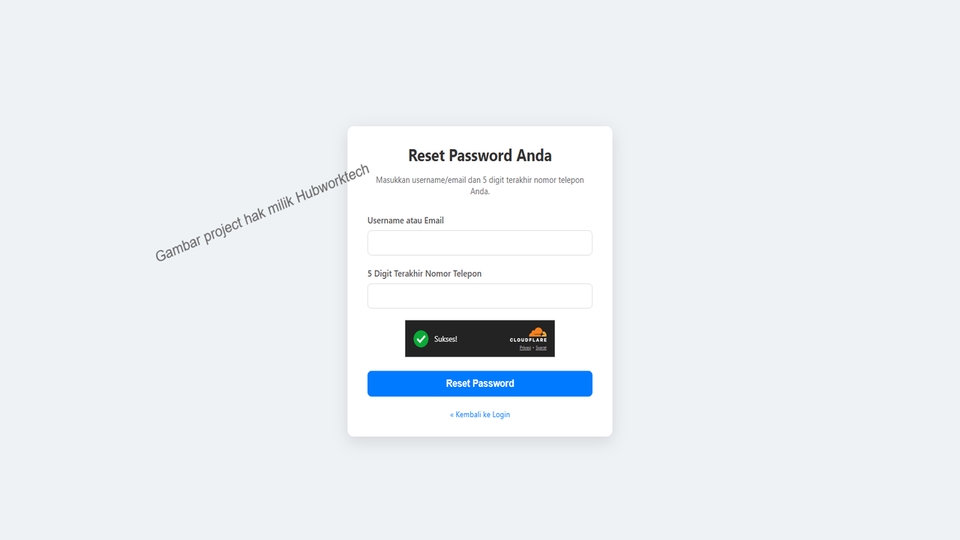The image size is (960, 540).
Task: Click the orange Cloudflare cloud logo
Action: (538, 332)
